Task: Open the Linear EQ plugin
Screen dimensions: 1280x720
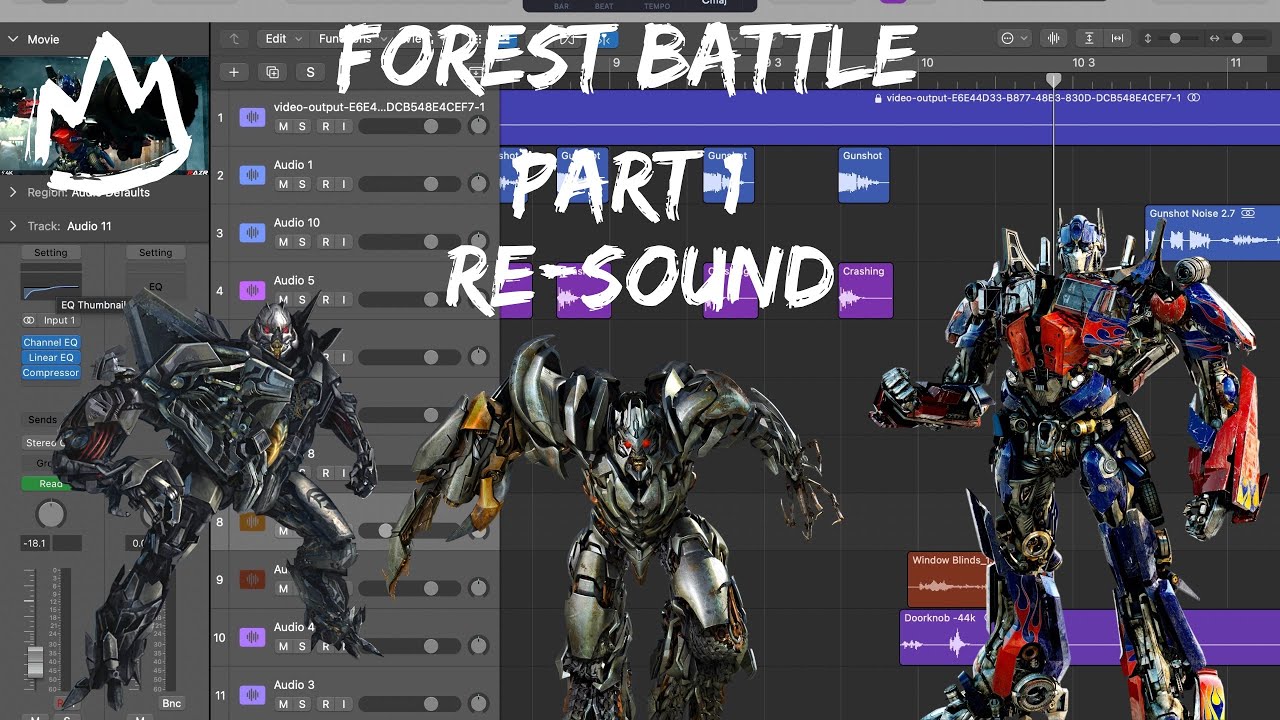Action: tap(51, 357)
